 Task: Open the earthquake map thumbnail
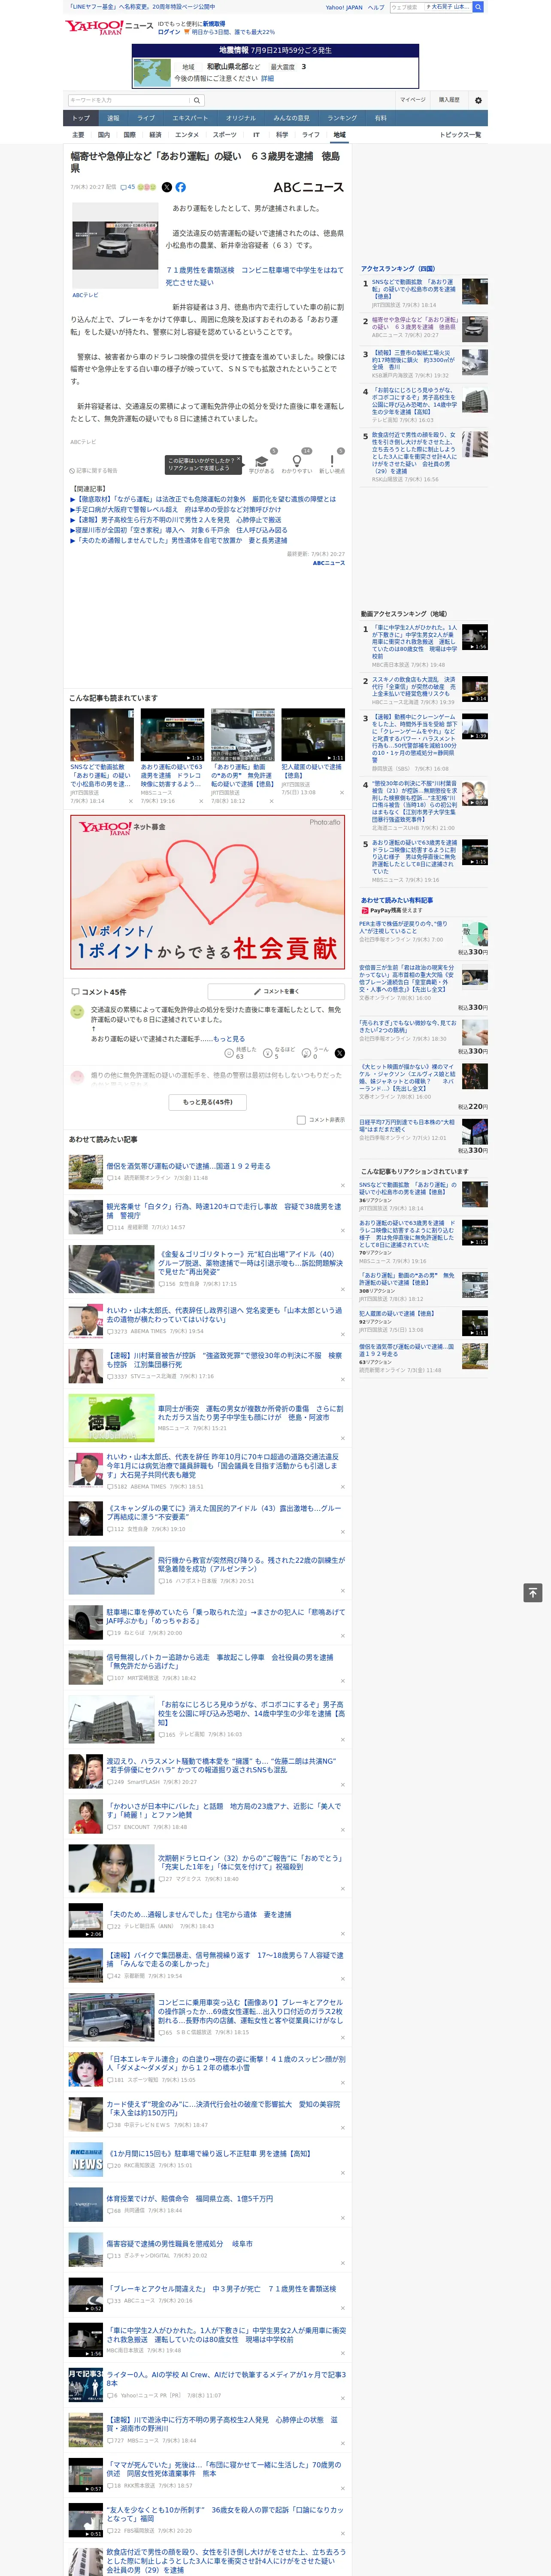pyautogui.click(x=152, y=73)
